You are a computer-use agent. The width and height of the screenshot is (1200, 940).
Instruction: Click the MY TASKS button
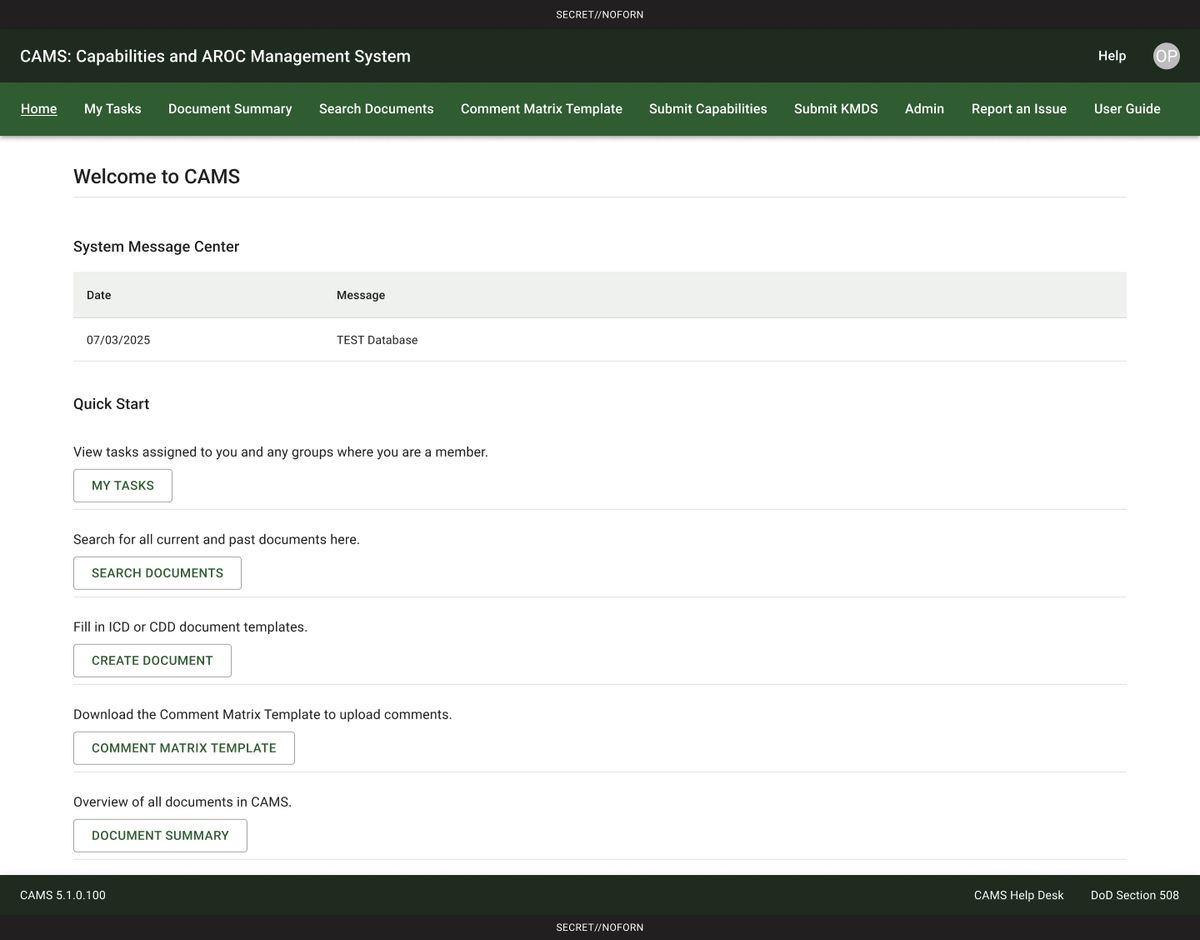[x=123, y=486]
